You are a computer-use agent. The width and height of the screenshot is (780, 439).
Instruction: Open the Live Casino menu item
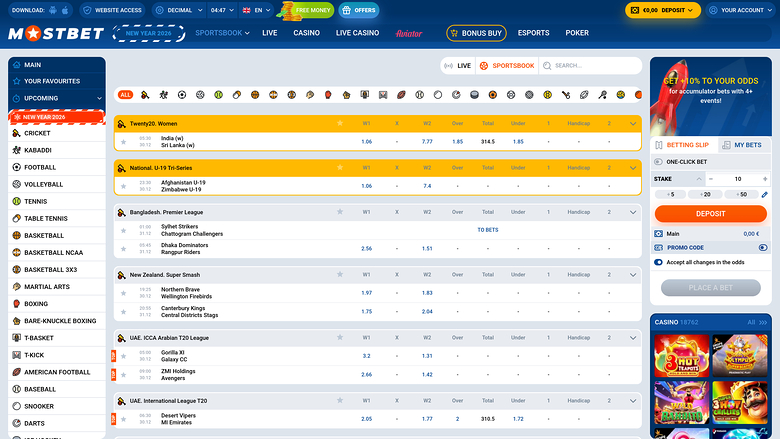point(357,33)
